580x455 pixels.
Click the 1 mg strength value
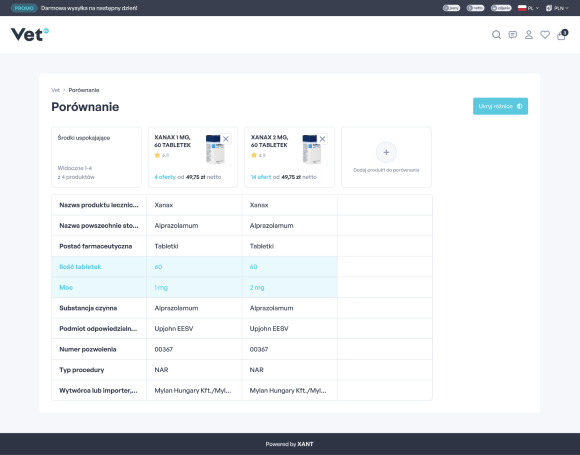[x=161, y=287]
